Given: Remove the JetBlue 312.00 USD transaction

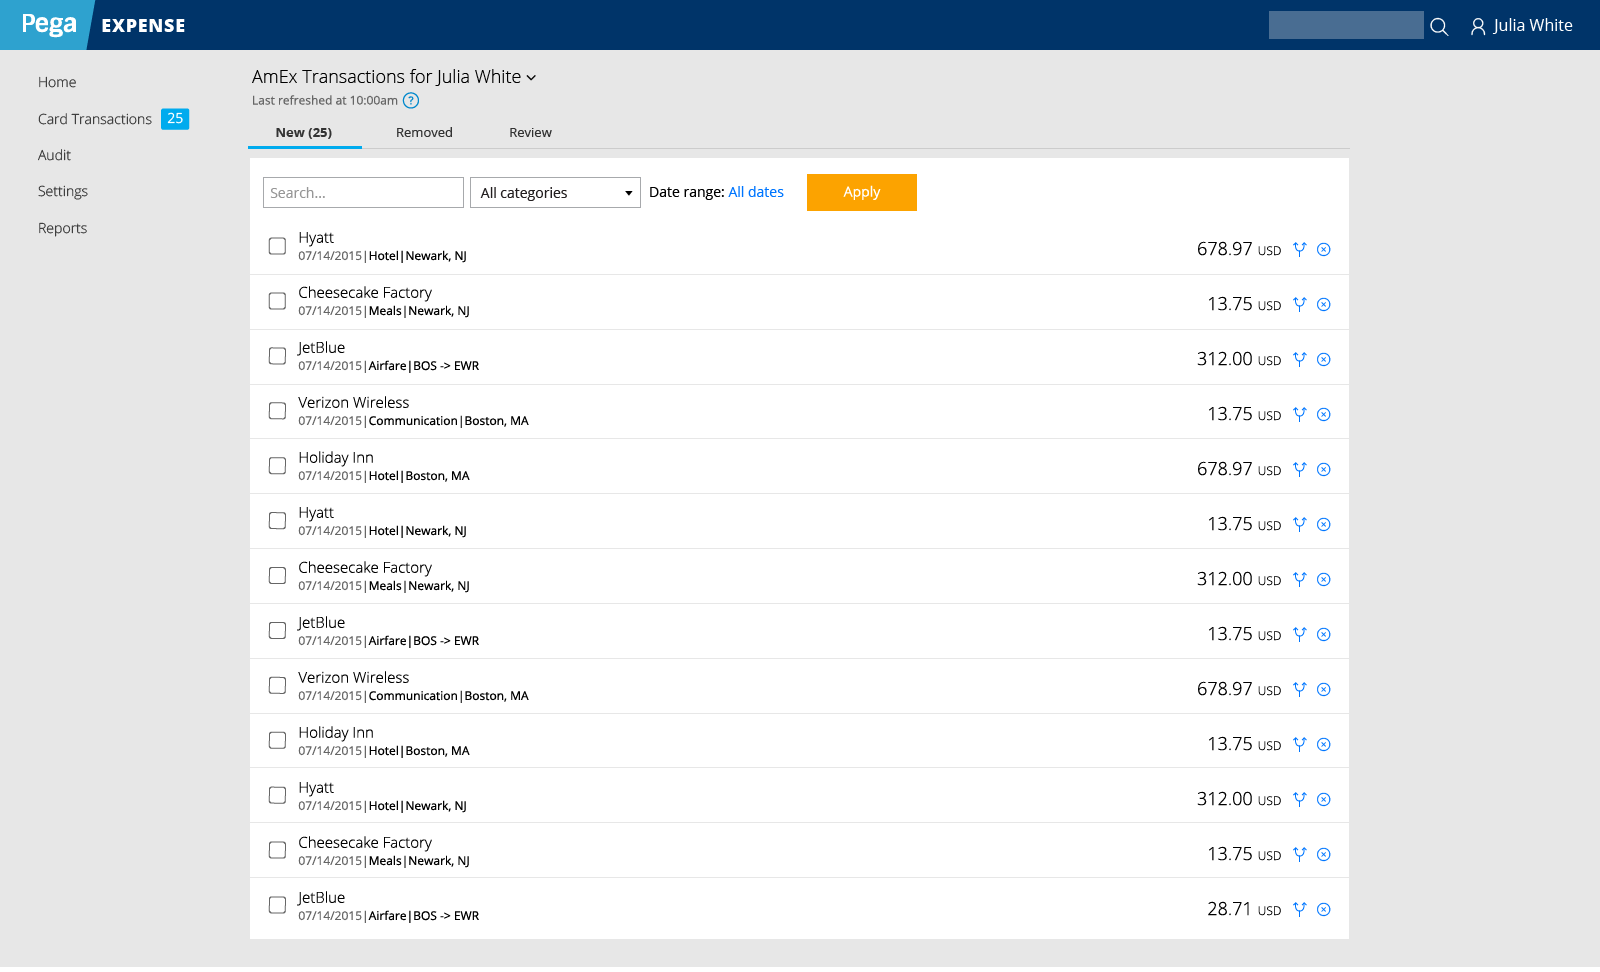Looking at the screenshot, I should point(1324,360).
